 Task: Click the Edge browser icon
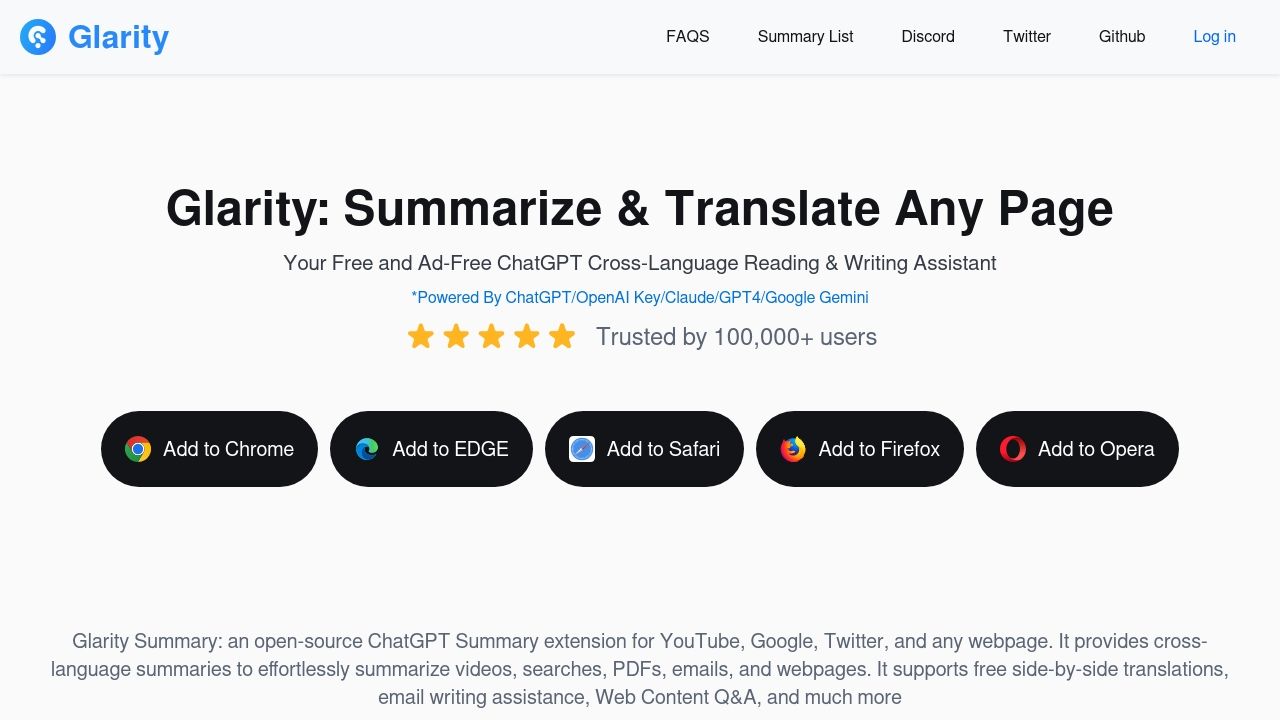367,449
